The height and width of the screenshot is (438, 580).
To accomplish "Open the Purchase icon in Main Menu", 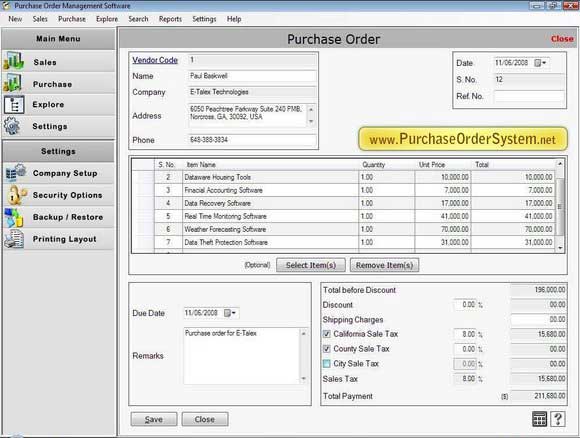I will [13, 83].
